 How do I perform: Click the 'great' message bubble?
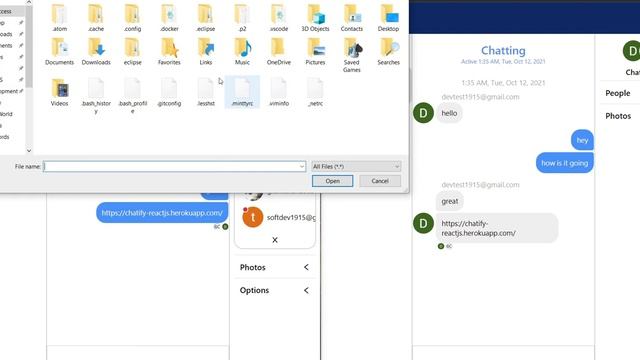coord(450,201)
